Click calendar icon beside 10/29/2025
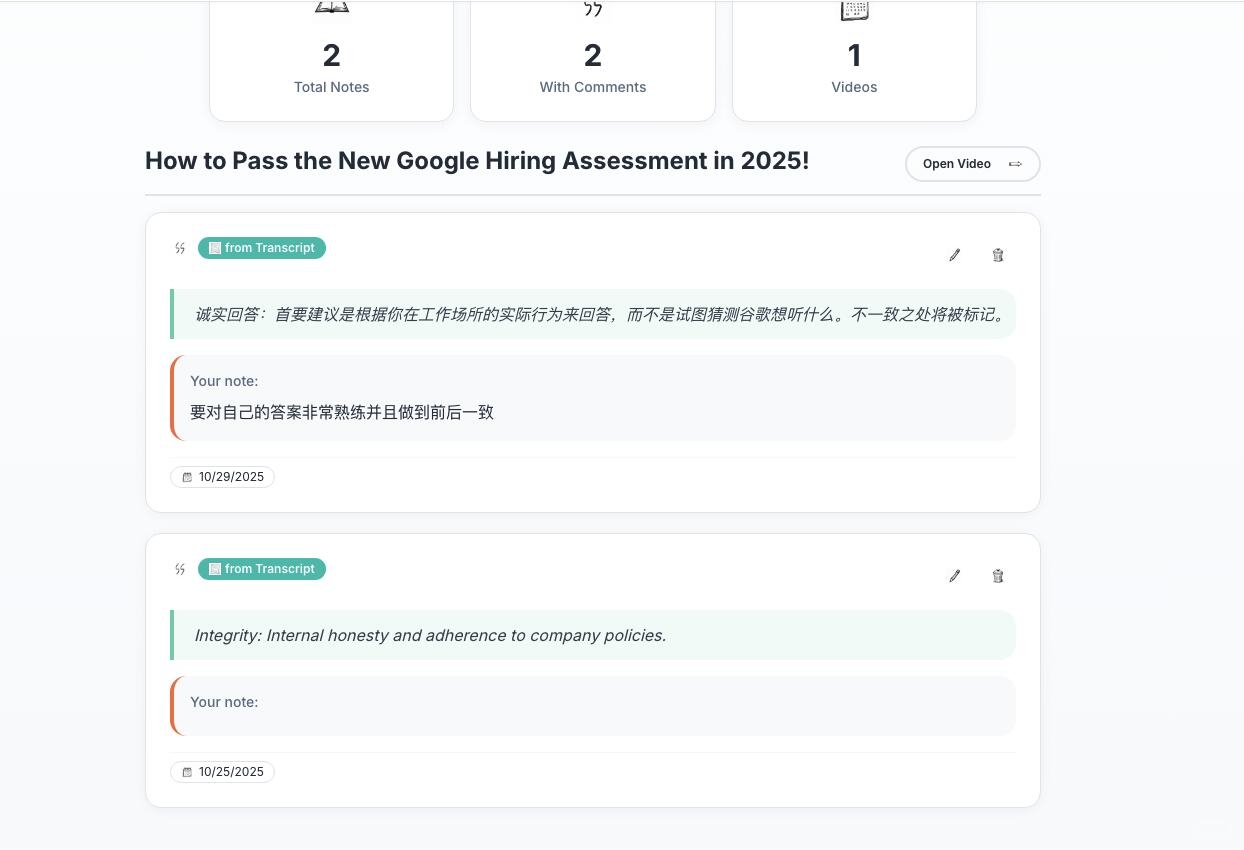Viewport: 1244px width, 850px height. [x=187, y=477]
